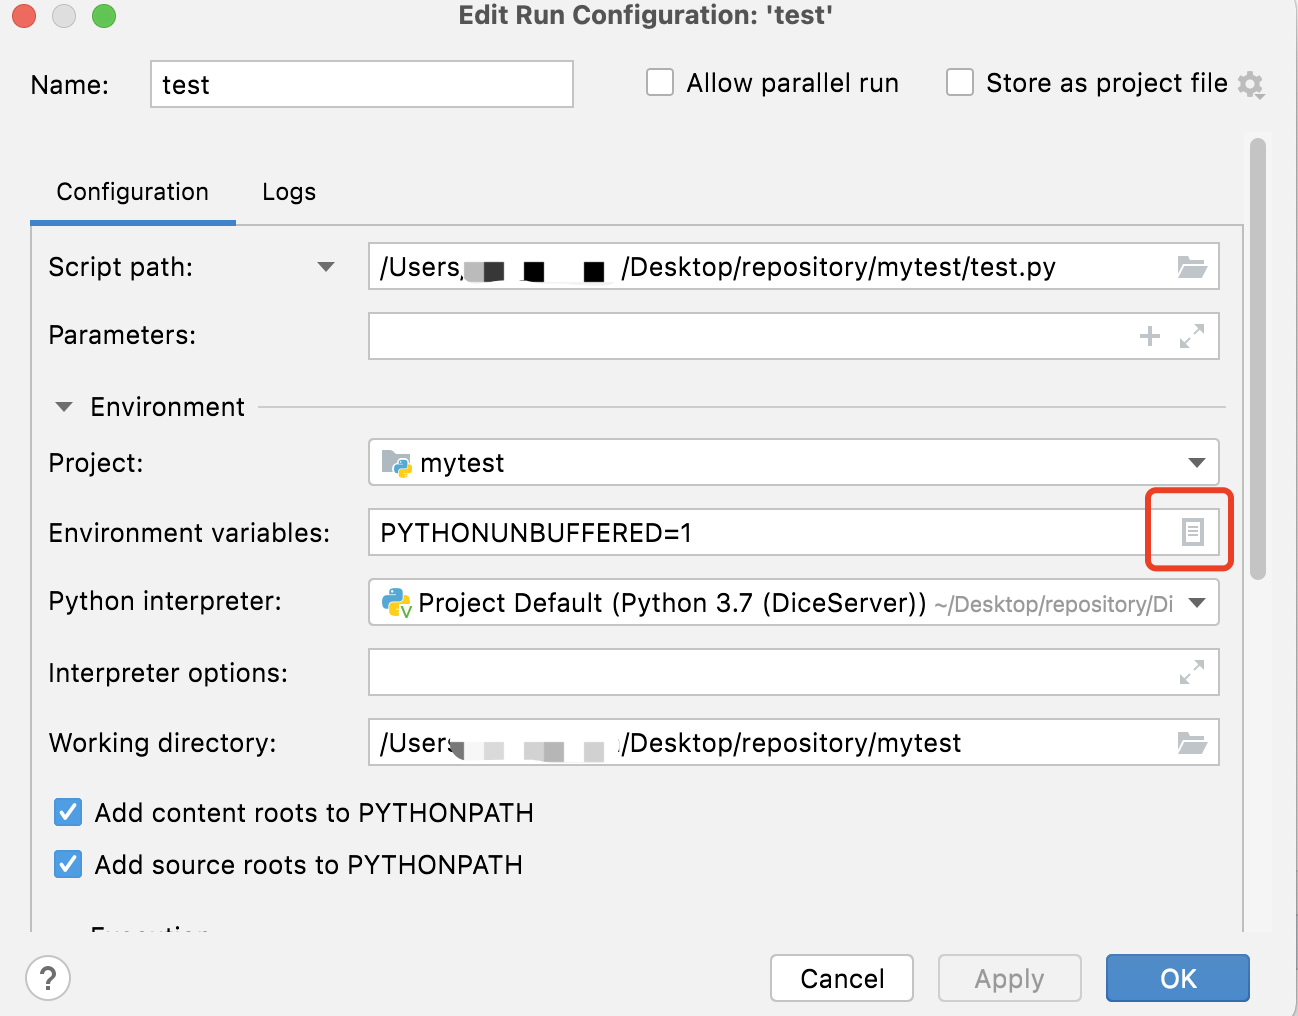This screenshot has width=1298, height=1016.
Task: Click the Name input field
Action: click(360, 84)
